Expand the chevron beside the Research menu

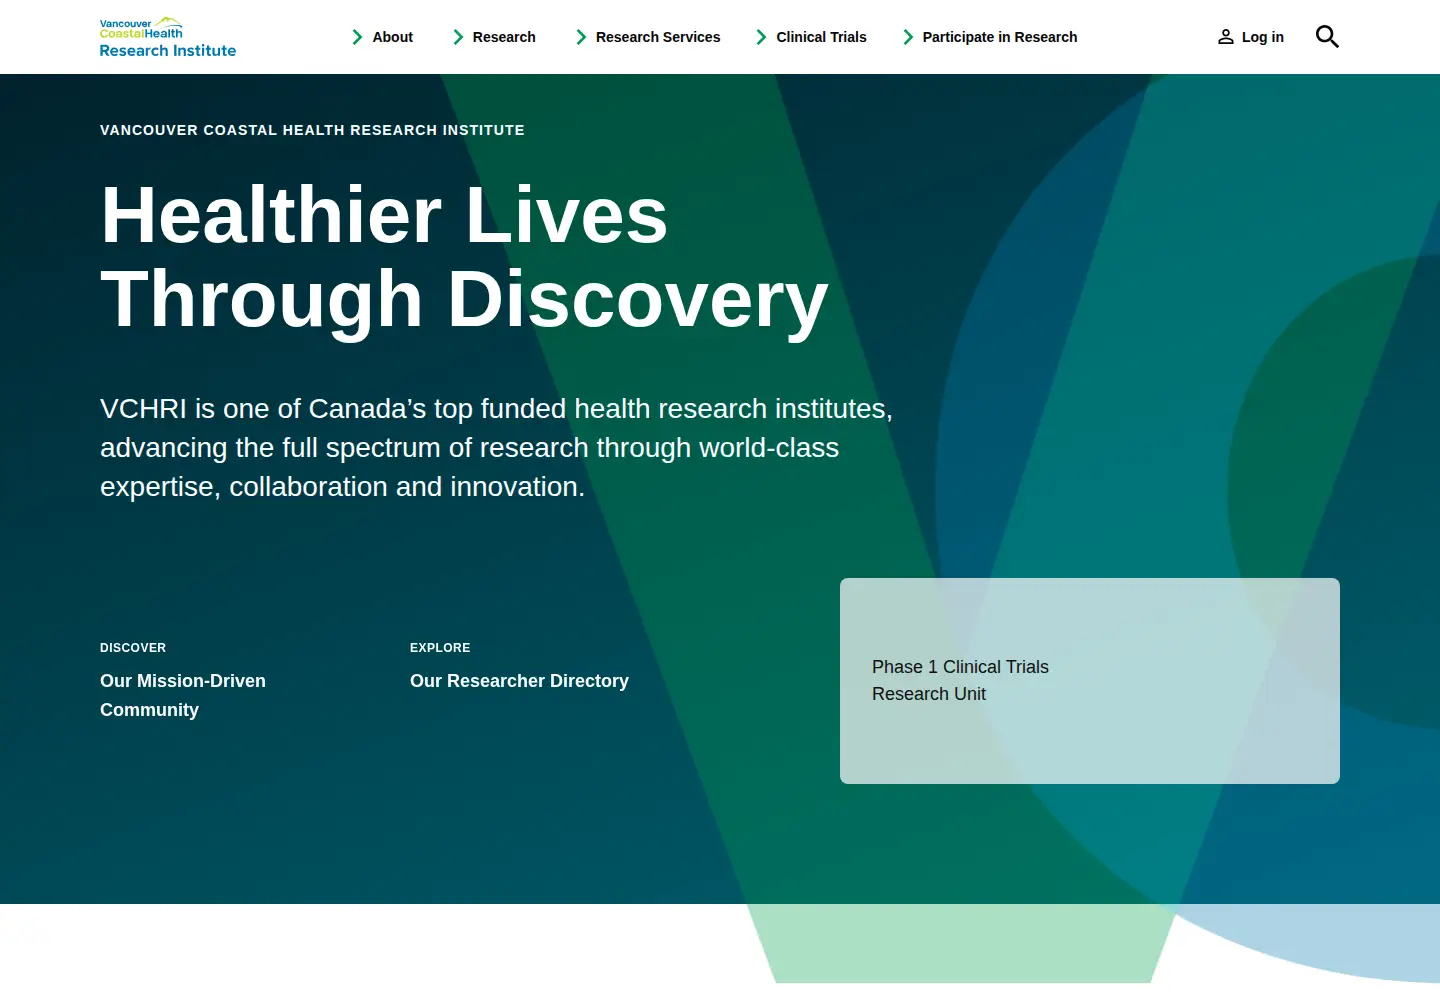(458, 37)
